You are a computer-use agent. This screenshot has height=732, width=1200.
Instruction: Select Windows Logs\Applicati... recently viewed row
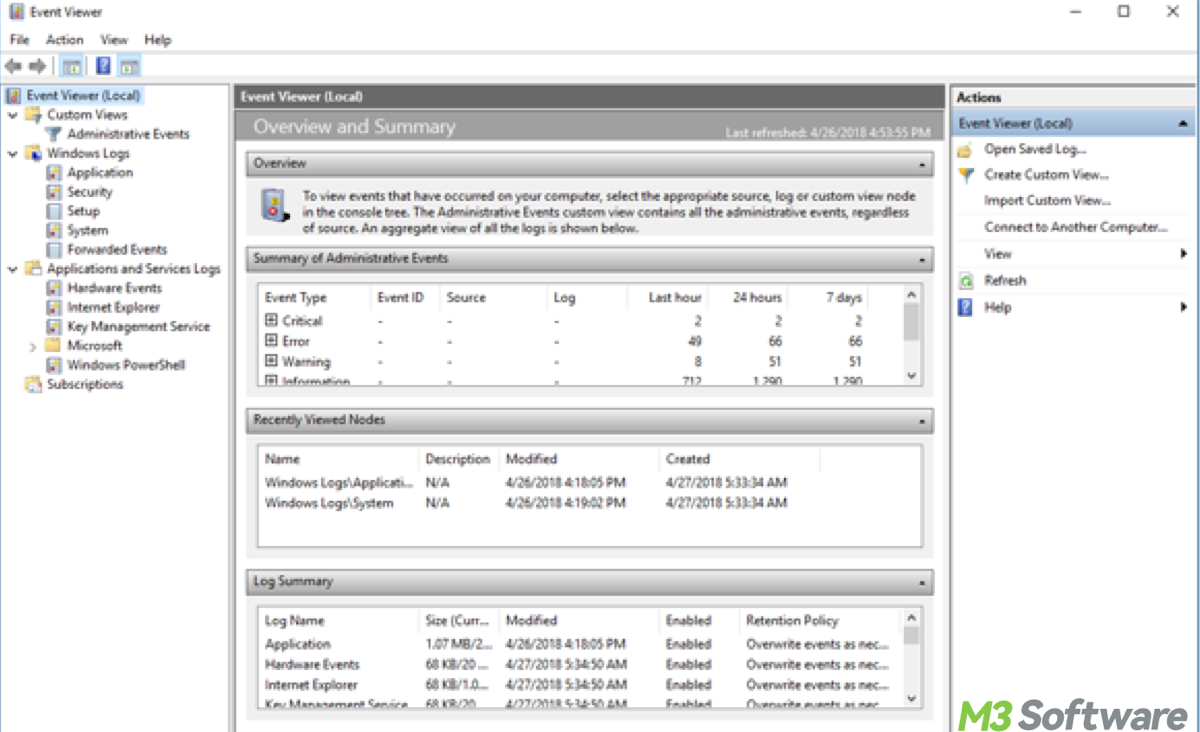click(590, 483)
